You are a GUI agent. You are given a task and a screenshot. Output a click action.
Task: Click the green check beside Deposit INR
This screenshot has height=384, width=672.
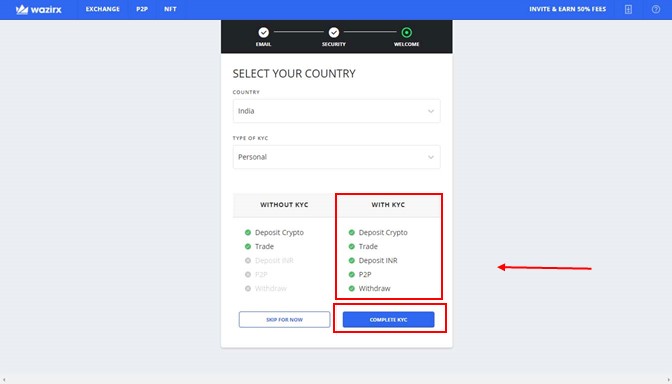coord(351,261)
